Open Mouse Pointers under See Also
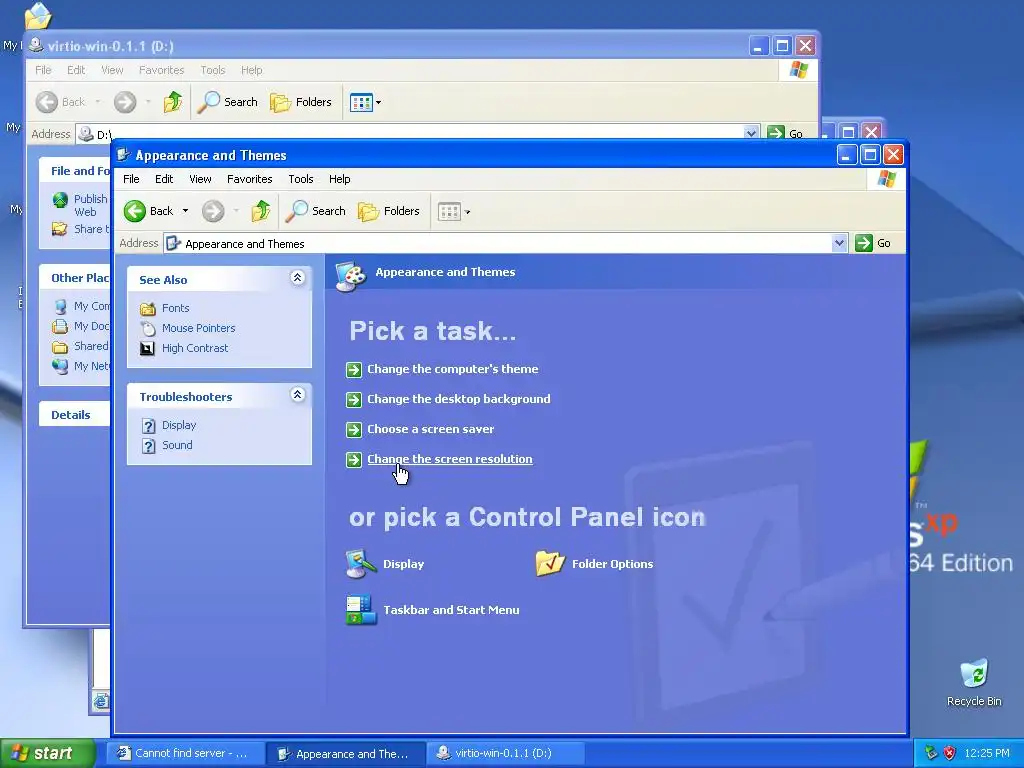Viewport: 1024px width, 768px height. (187, 328)
